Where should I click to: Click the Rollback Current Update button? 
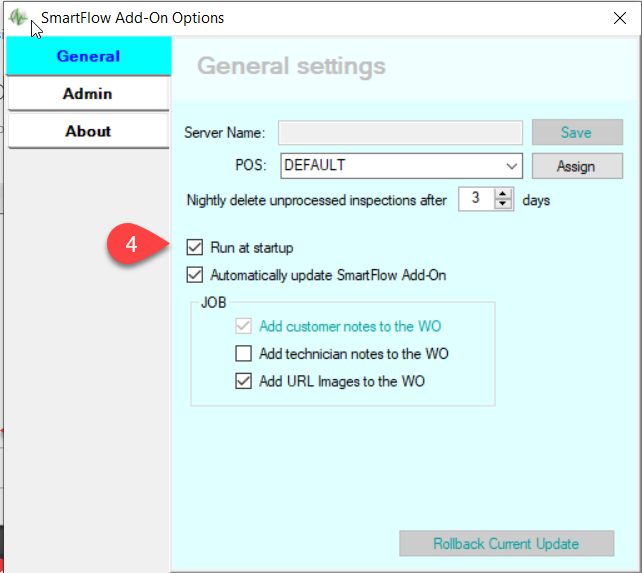coord(506,544)
